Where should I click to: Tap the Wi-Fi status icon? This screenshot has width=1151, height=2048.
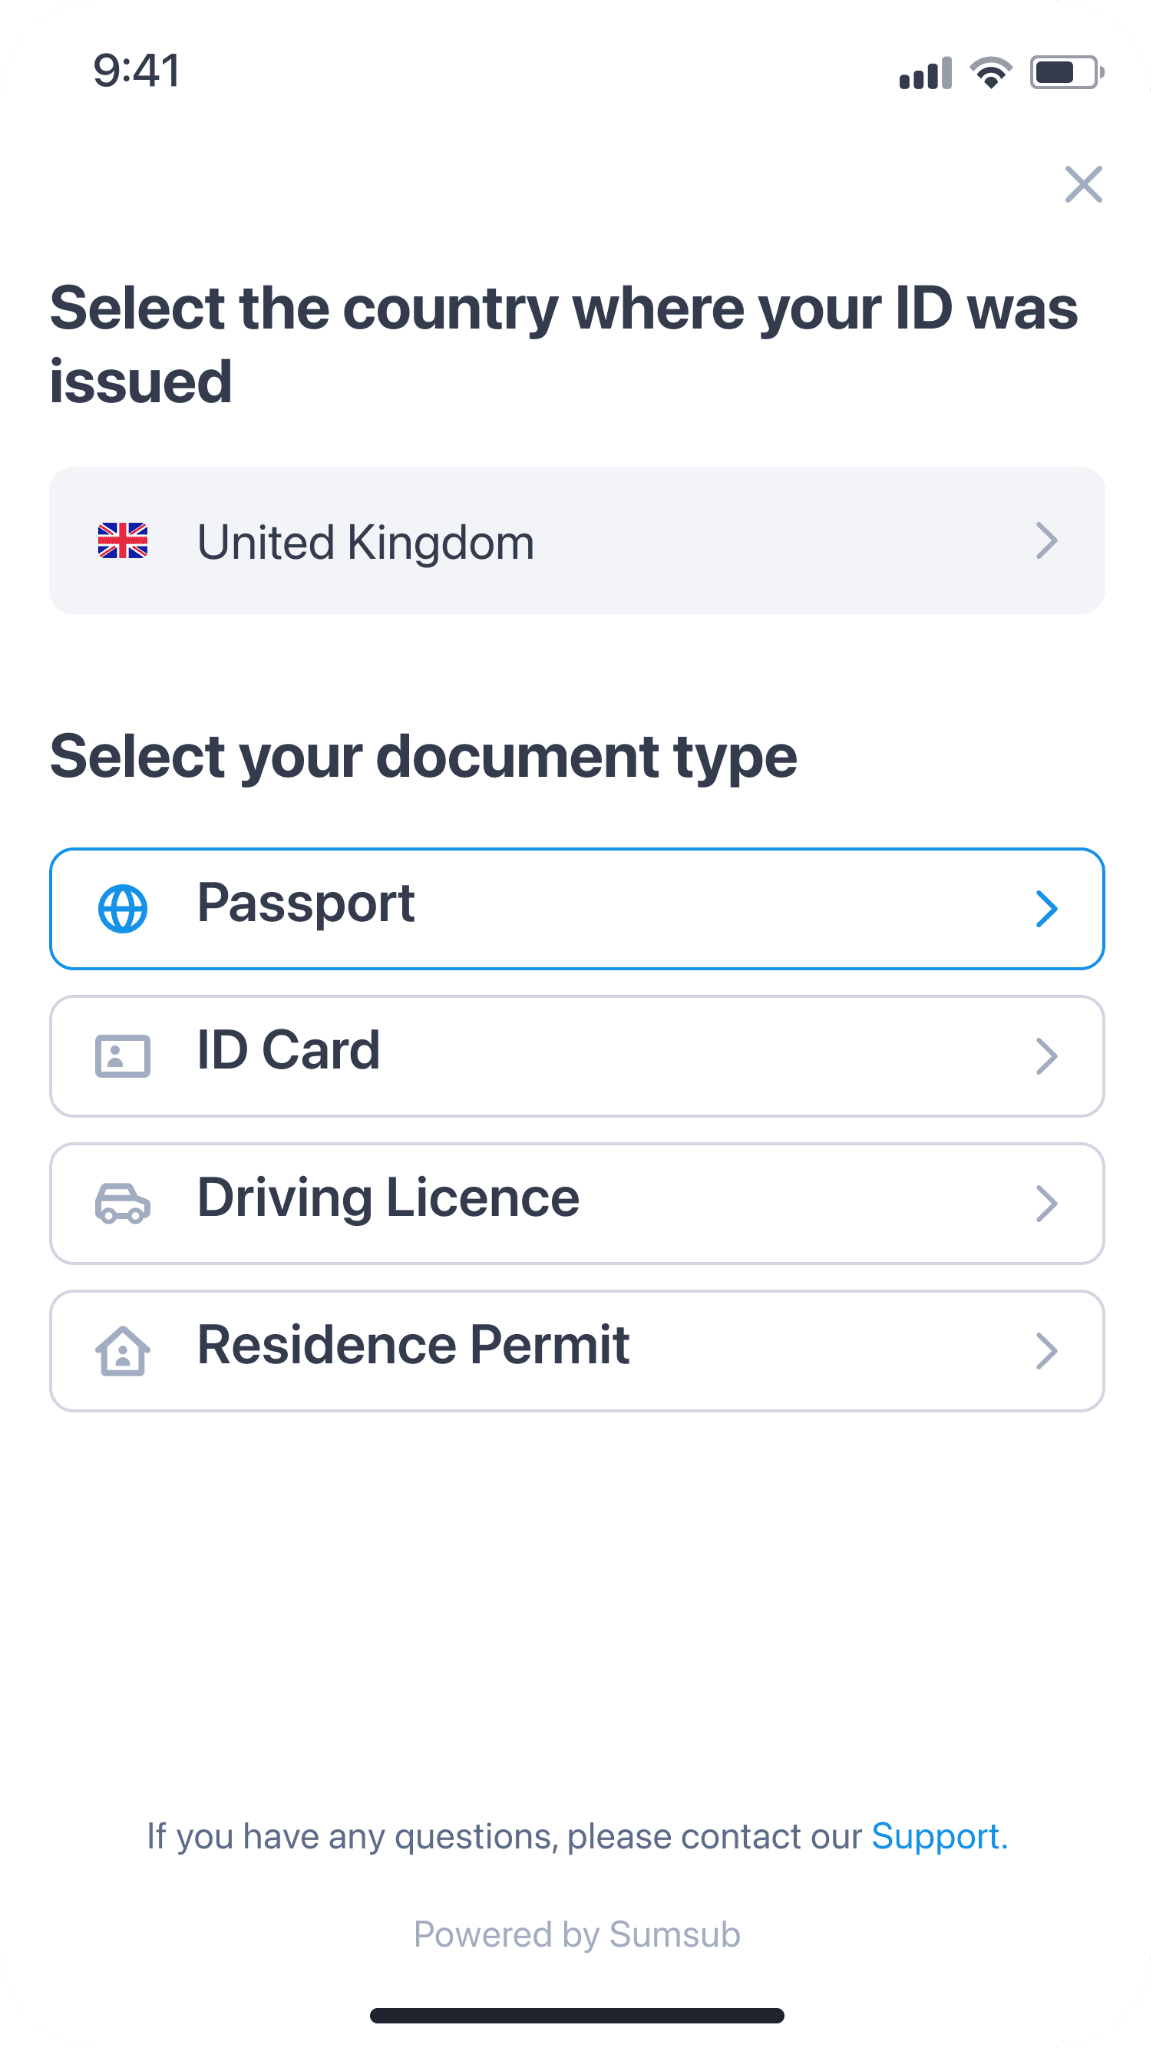[991, 73]
